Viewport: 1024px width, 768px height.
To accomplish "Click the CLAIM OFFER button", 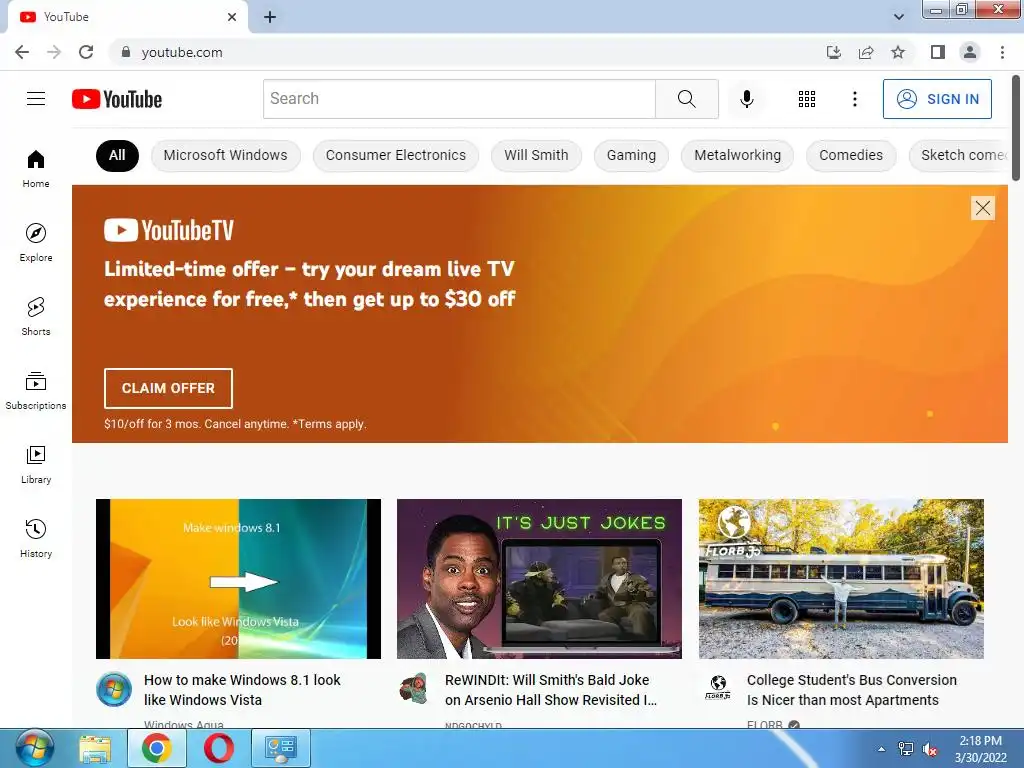I will pyautogui.click(x=168, y=388).
